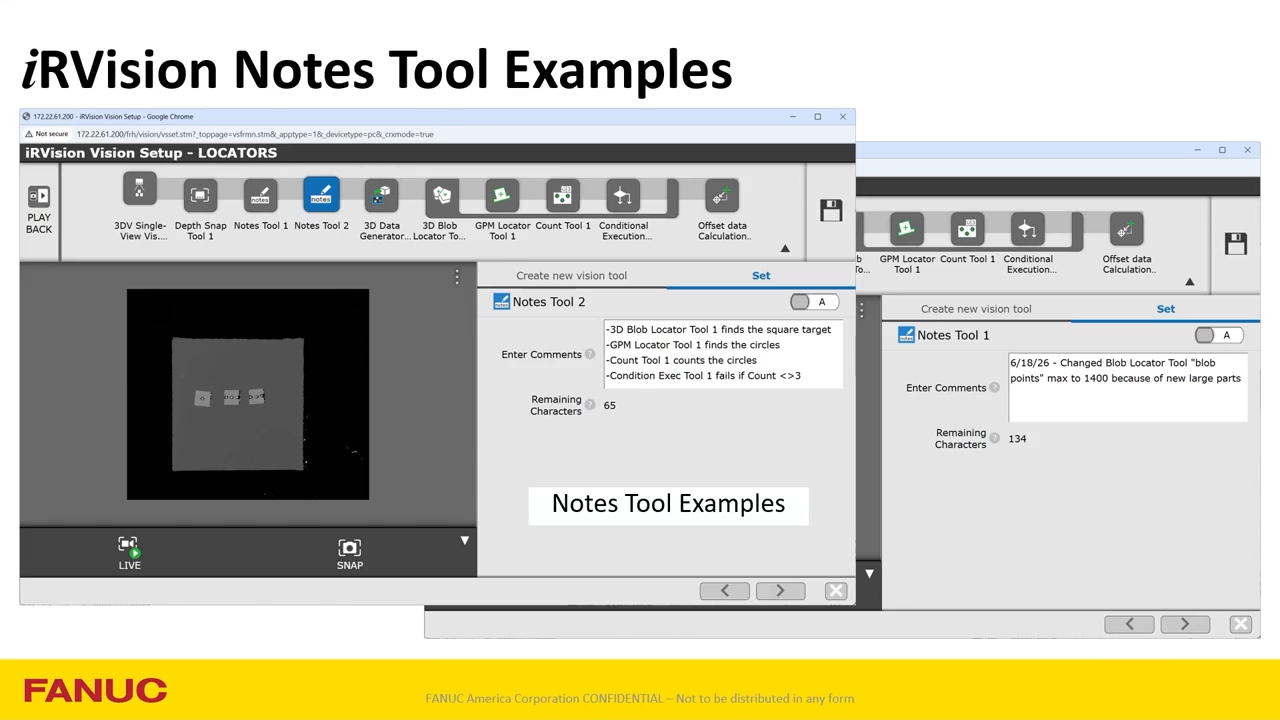Select the 3DV Single-View Vision tool icon
This screenshot has width=1280, height=720.
[x=140, y=189]
